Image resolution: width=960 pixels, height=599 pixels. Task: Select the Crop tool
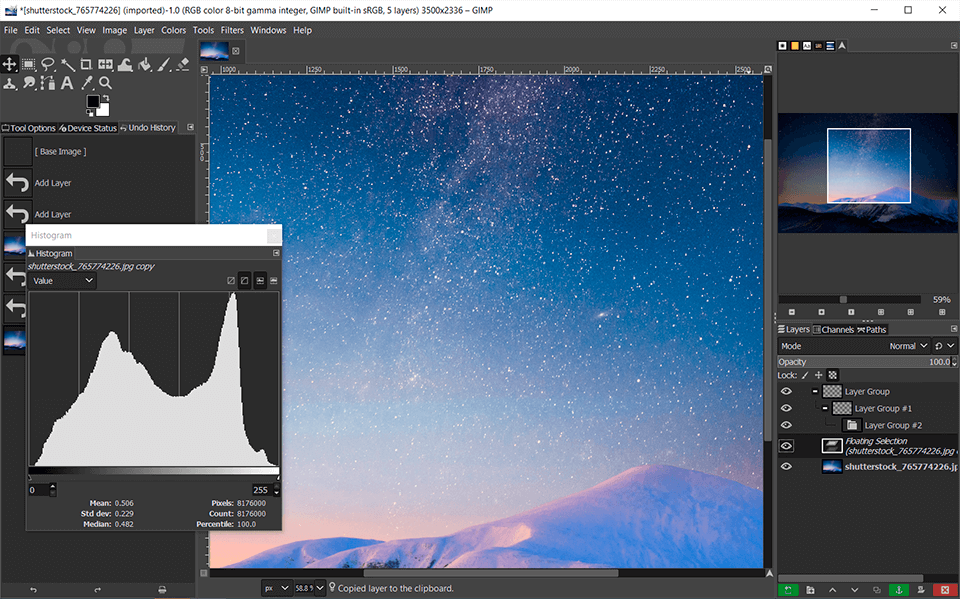coord(86,64)
